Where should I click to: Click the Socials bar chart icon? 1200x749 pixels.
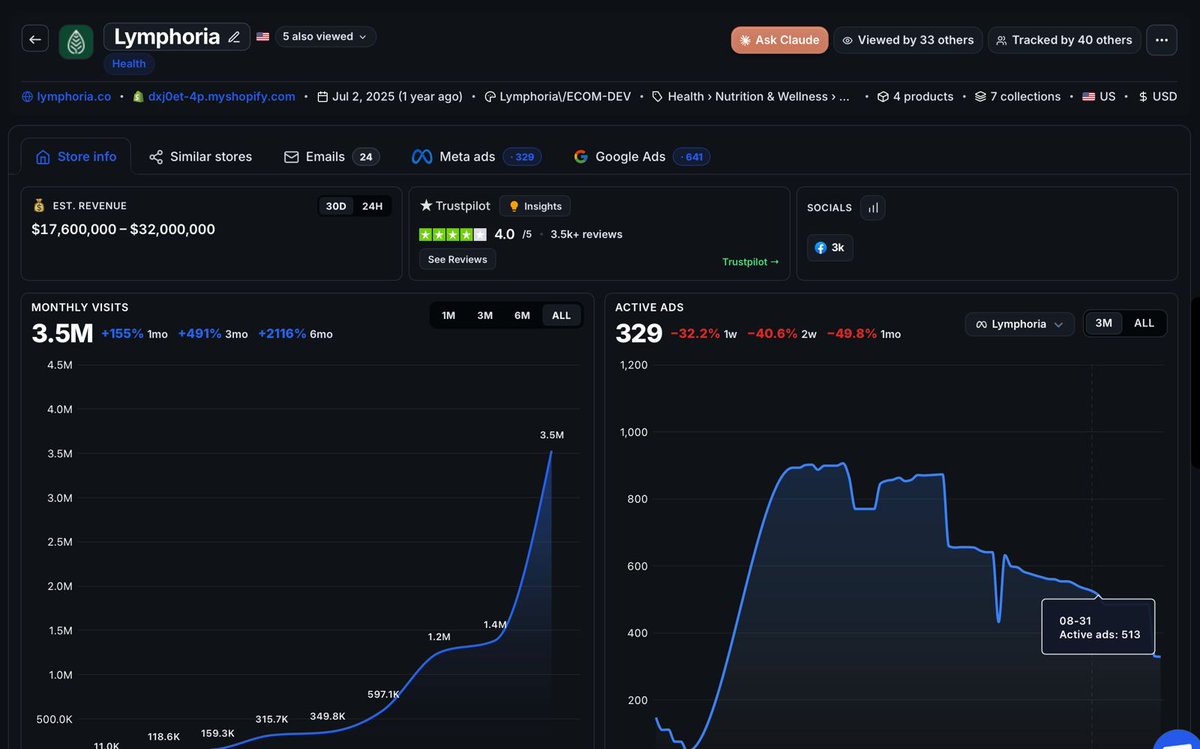pos(873,208)
